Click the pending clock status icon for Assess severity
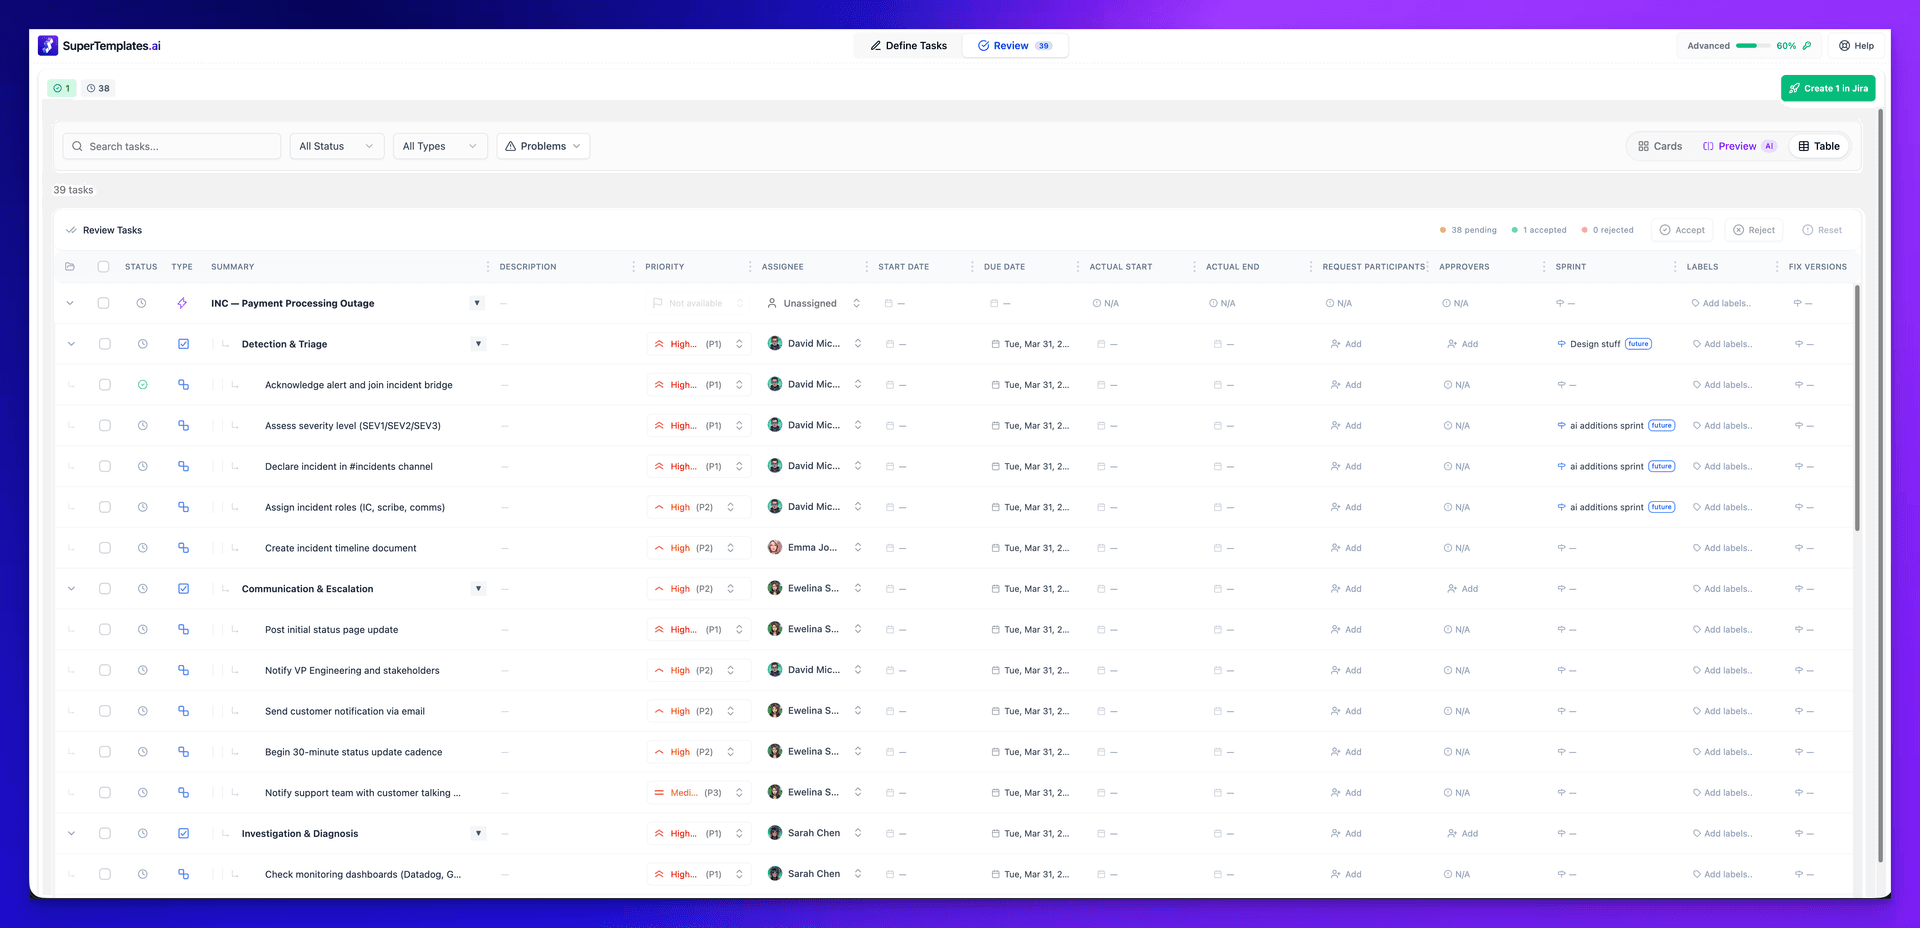This screenshot has width=1920, height=928. (x=143, y=425)
